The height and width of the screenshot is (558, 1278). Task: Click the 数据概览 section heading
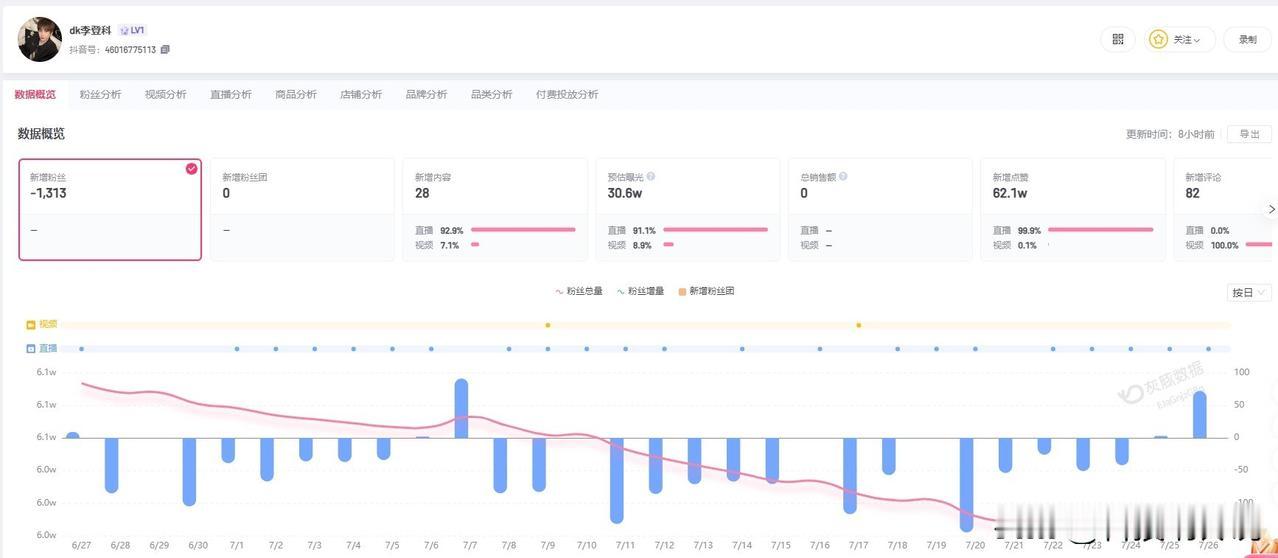click(x=41, y=133)
